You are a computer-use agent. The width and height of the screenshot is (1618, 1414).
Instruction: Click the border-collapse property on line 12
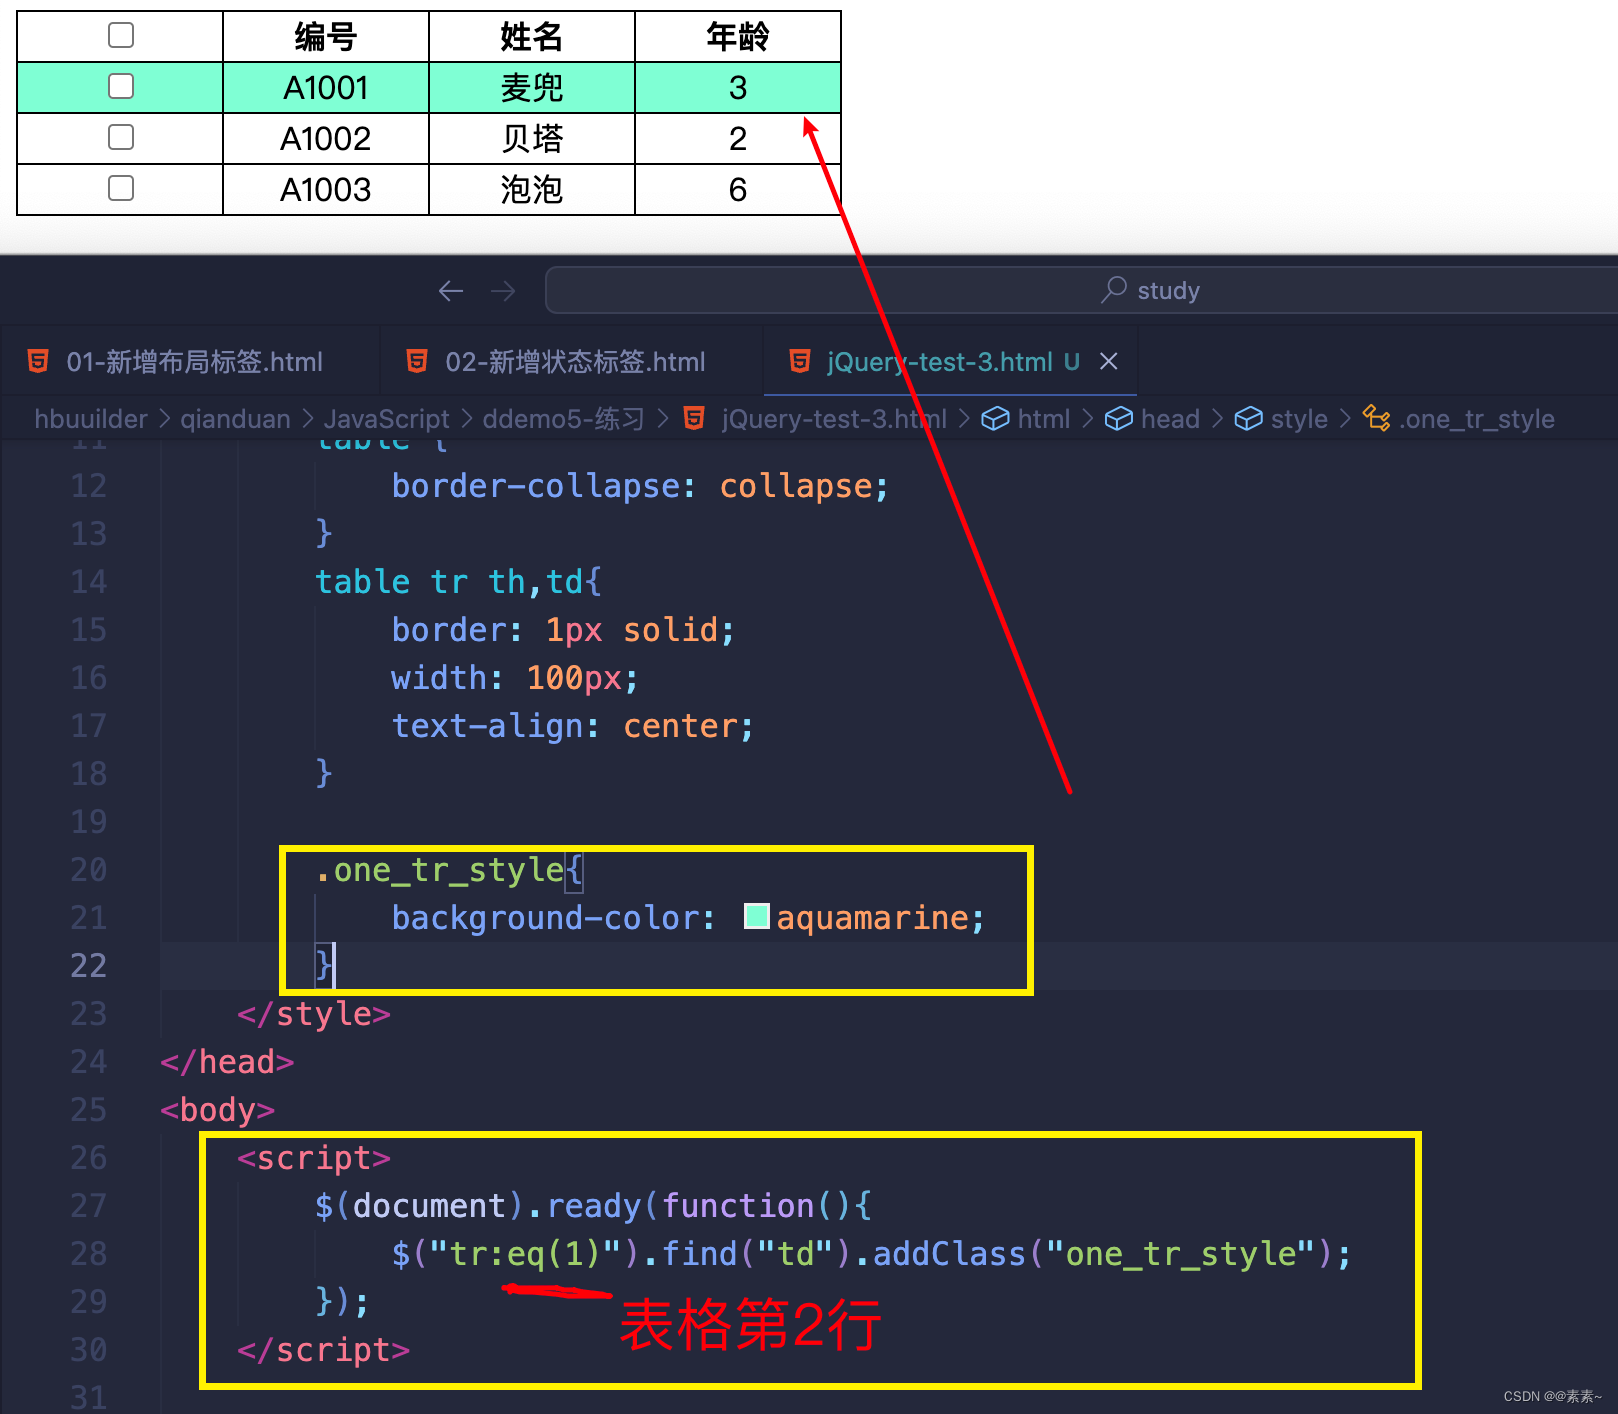click(537, 486)
